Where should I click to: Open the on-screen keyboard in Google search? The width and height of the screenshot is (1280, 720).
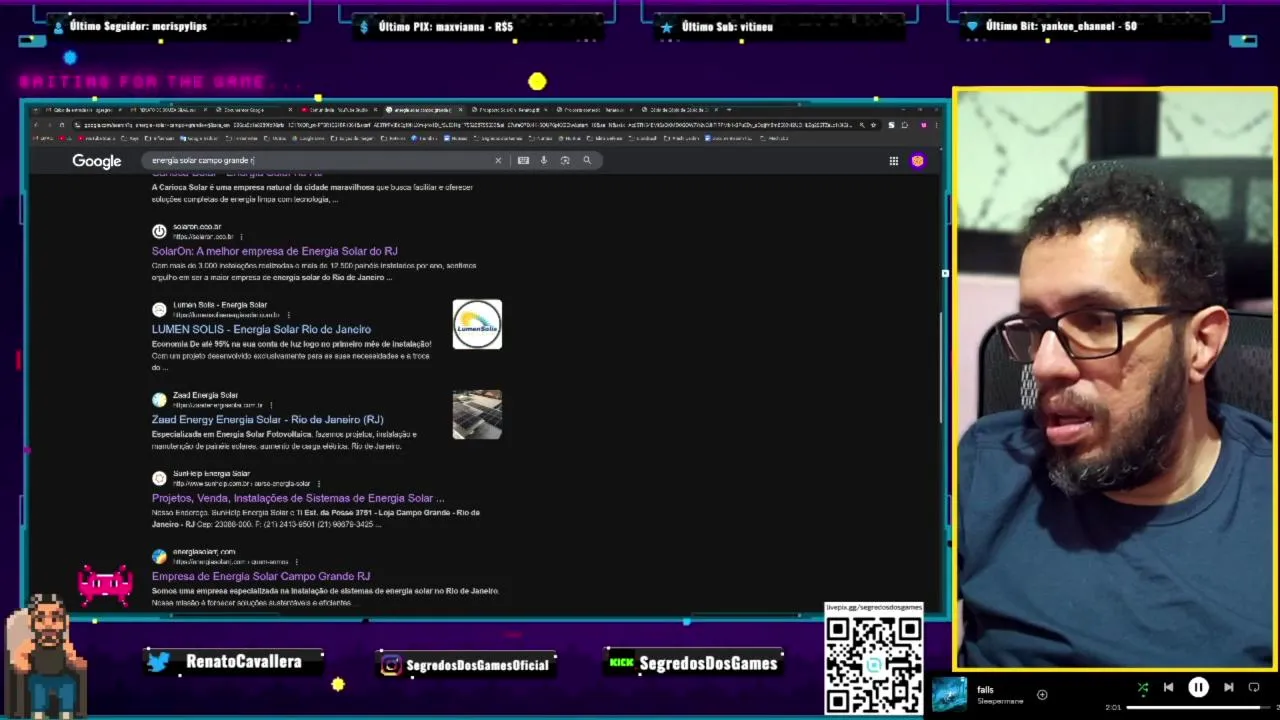523,160
